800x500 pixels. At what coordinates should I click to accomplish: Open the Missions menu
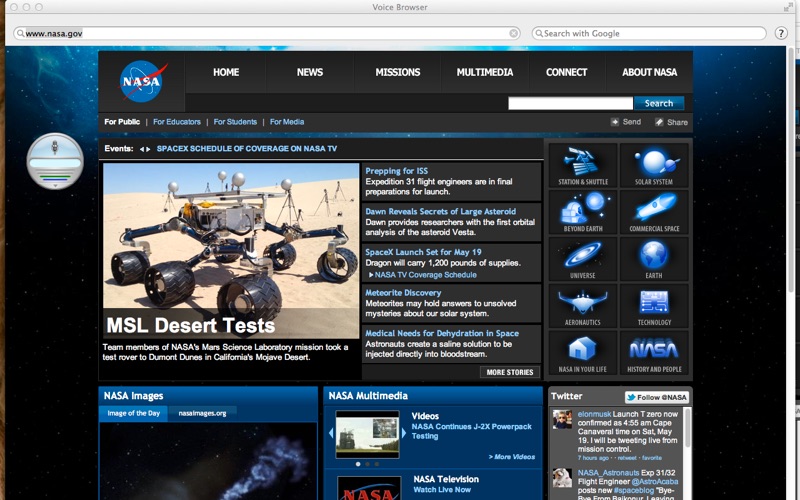[397, 72]
